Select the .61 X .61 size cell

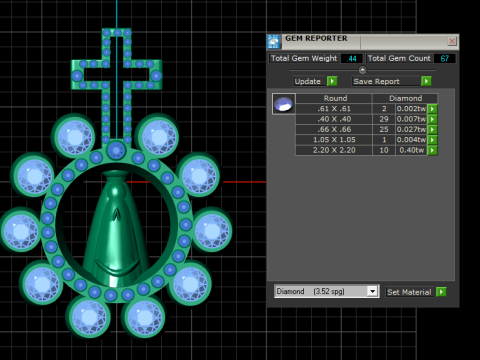point(334,109)
